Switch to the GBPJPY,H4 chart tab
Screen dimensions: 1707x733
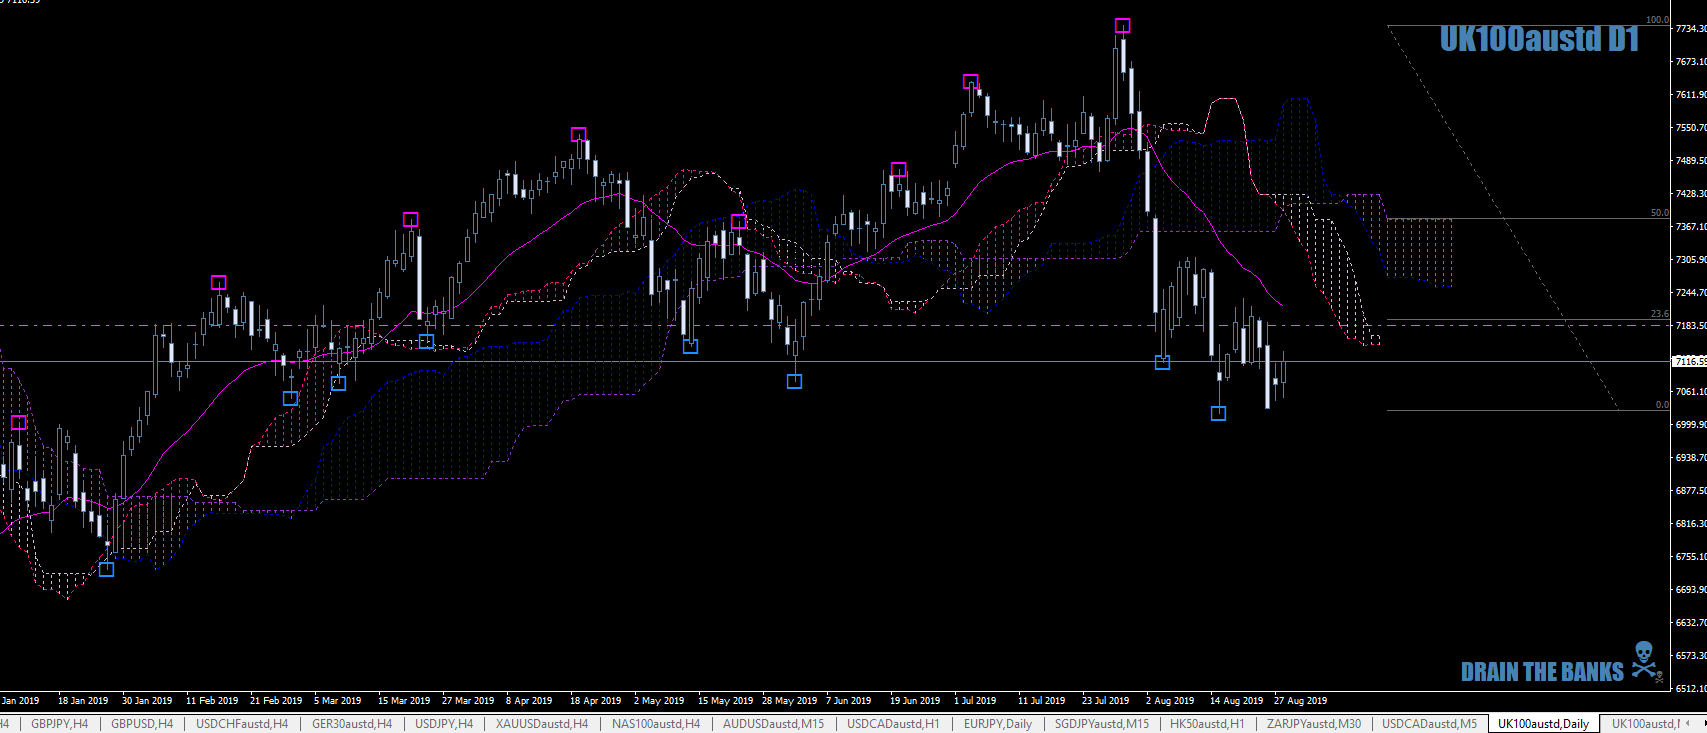pos(60,724)
